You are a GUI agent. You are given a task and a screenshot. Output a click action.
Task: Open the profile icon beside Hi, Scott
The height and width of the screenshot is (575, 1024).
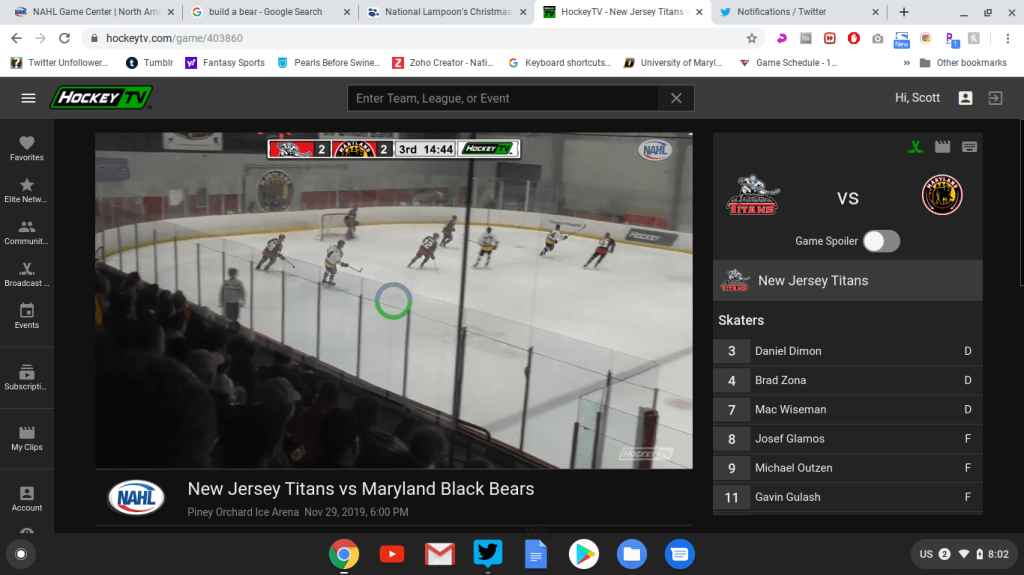(x=965, y=98)
